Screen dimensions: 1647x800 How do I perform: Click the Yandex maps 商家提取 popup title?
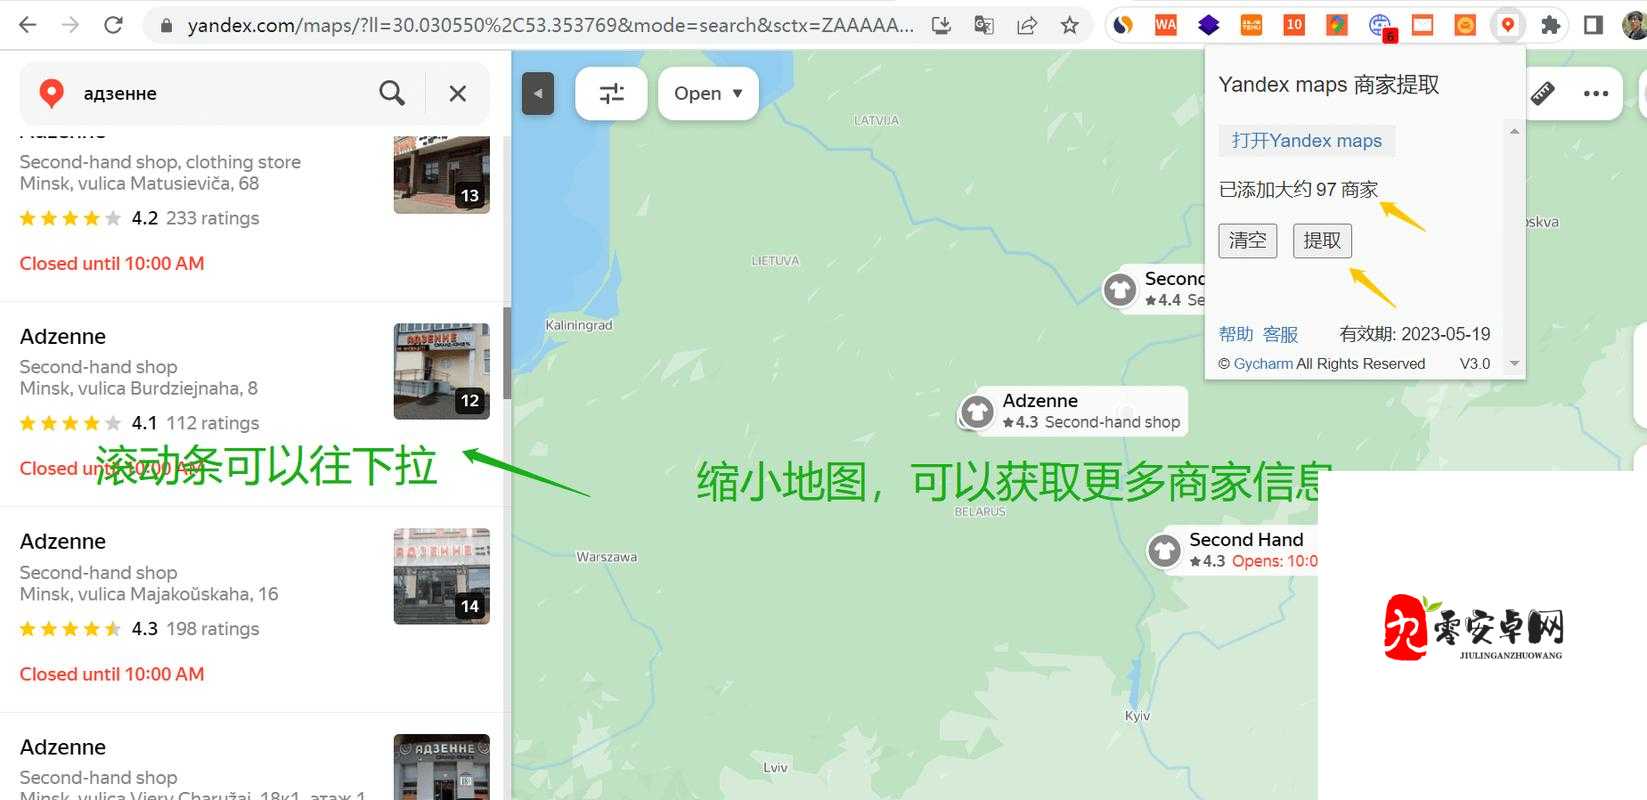tap(1329, 85)
